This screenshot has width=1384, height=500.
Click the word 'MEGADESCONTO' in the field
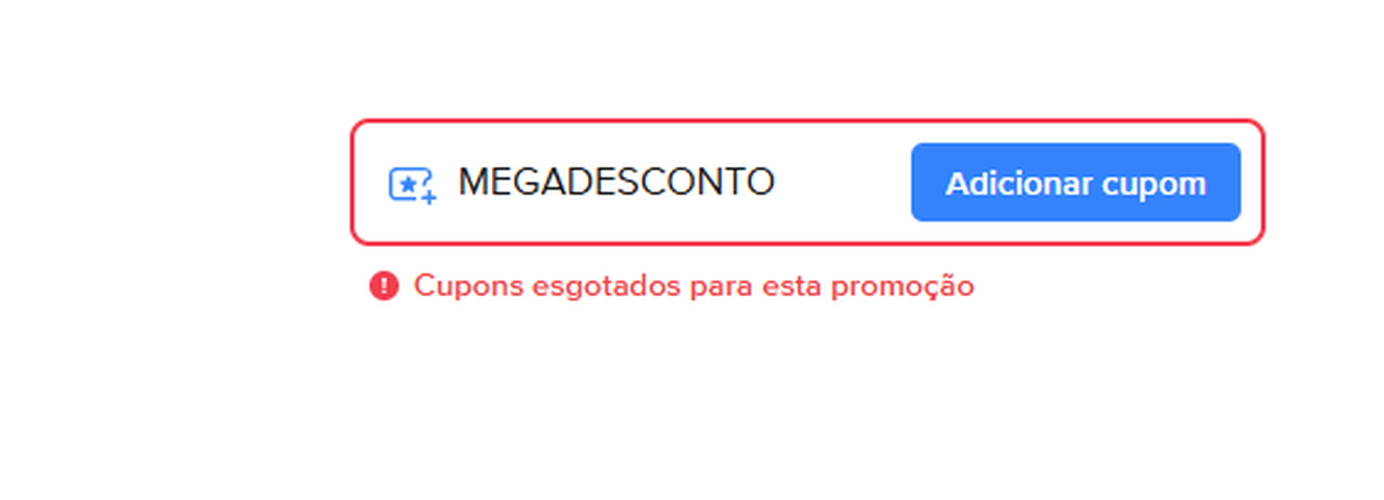(616, 182)
